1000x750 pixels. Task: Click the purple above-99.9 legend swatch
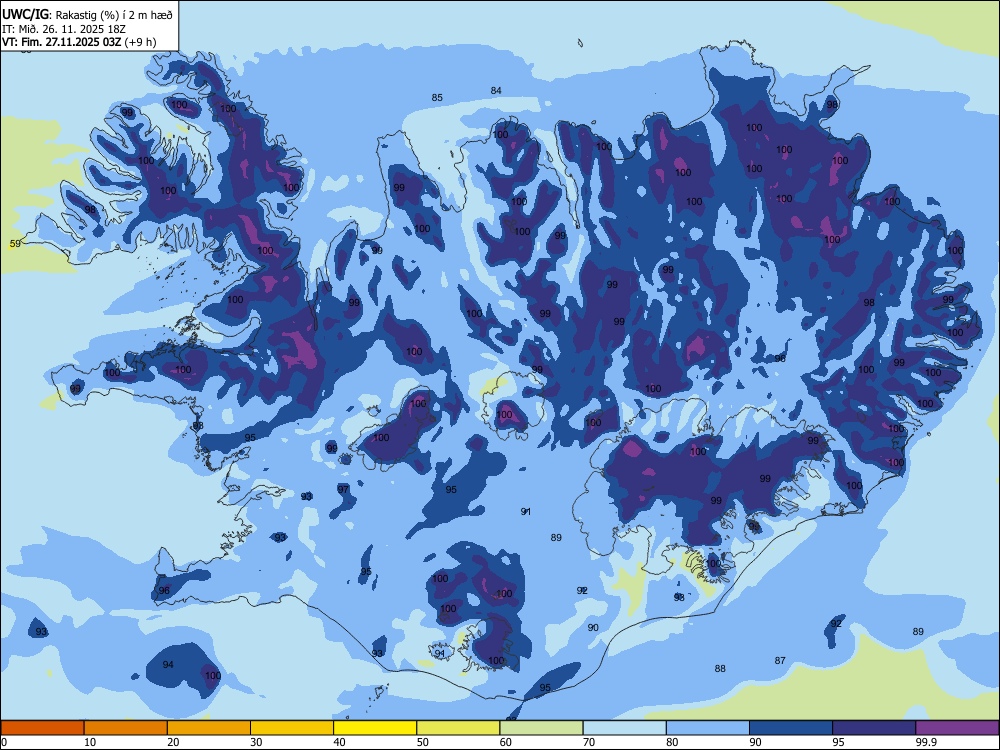957,728
